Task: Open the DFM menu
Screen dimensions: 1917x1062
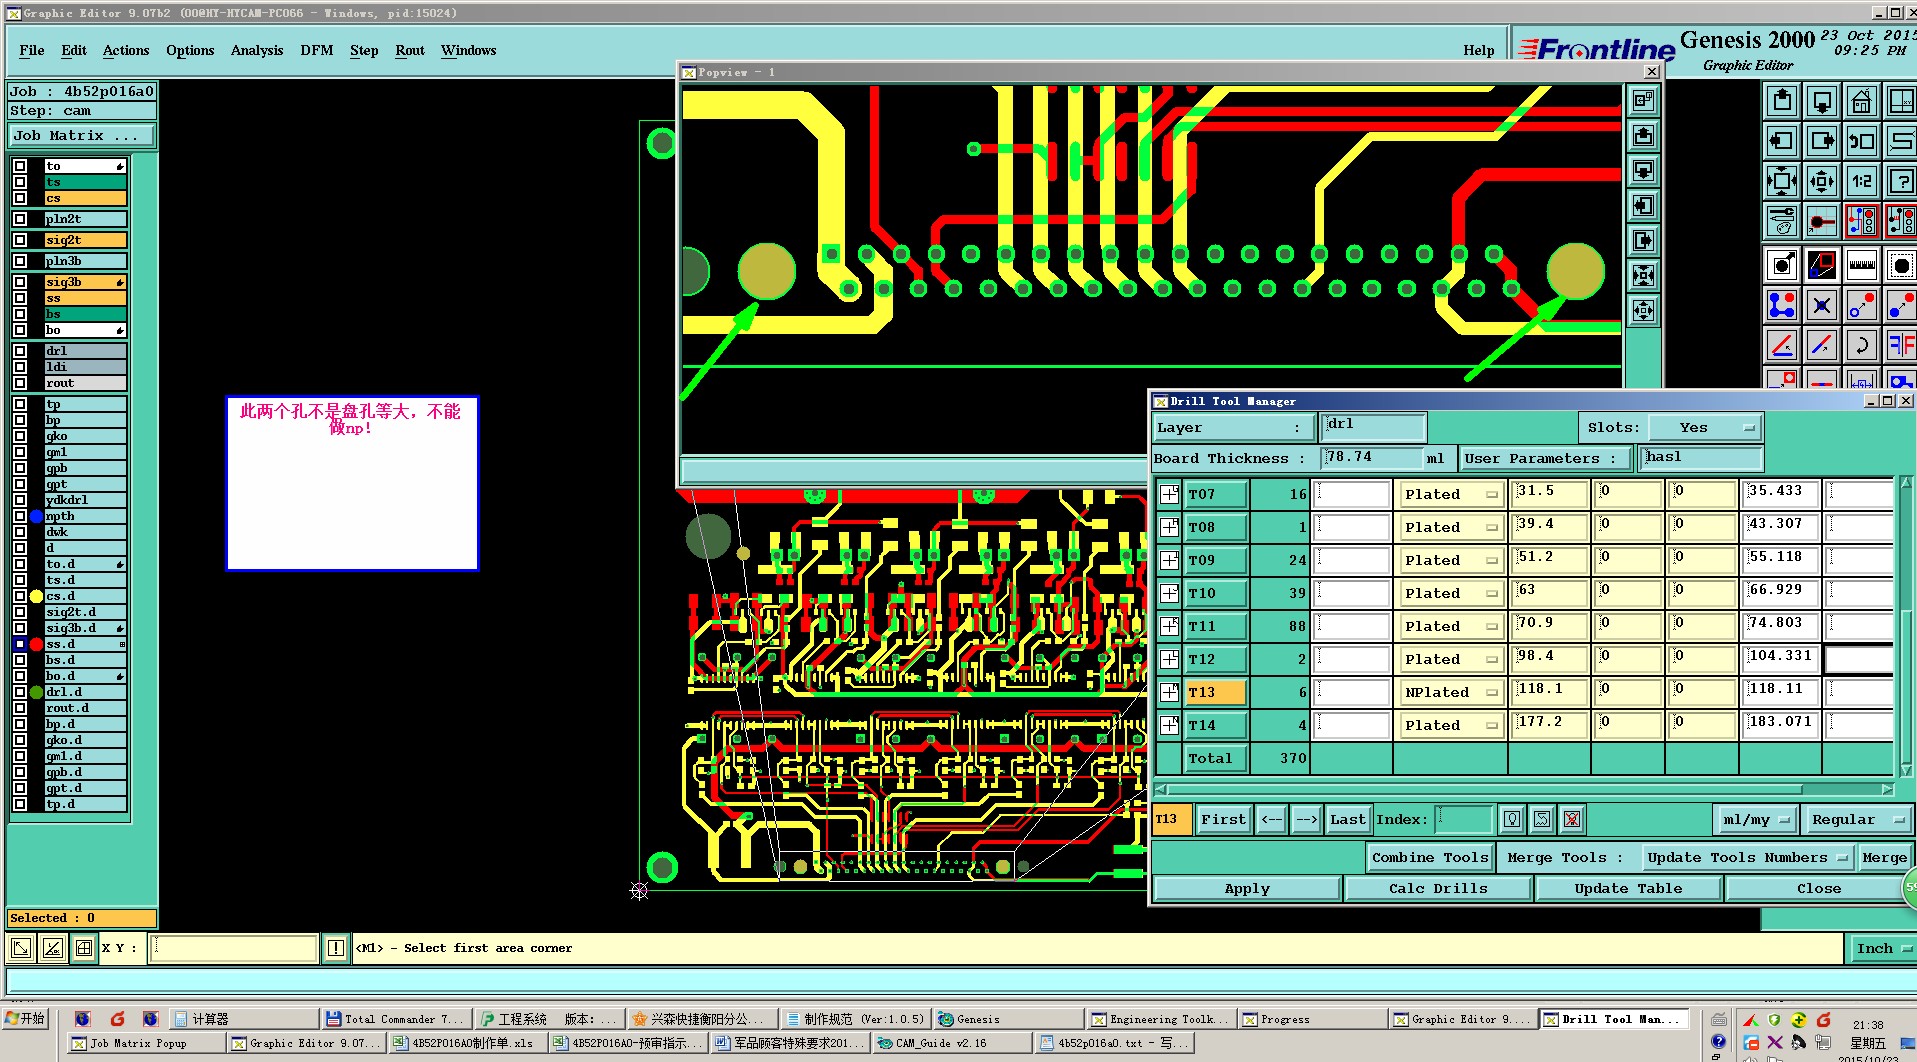Action: click(x=316, y=50)
